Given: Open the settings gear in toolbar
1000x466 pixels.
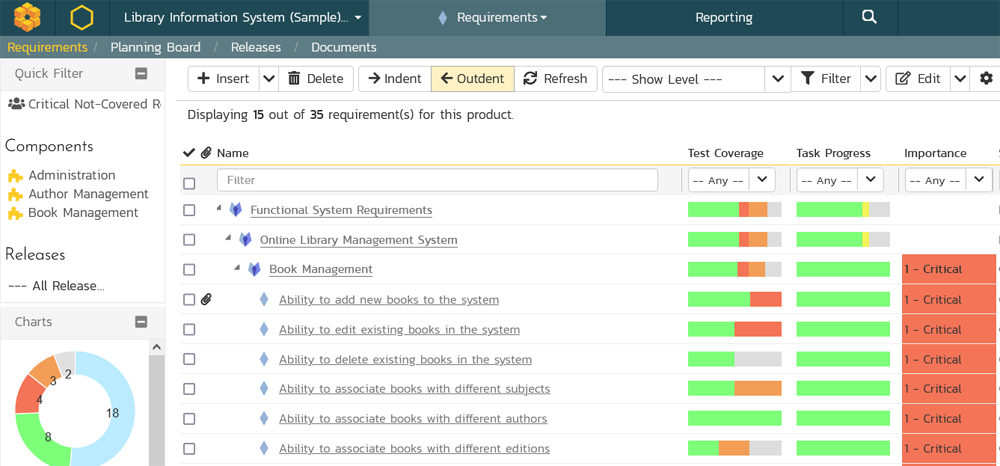Looking at the screenshot, I should pos(986,79).
